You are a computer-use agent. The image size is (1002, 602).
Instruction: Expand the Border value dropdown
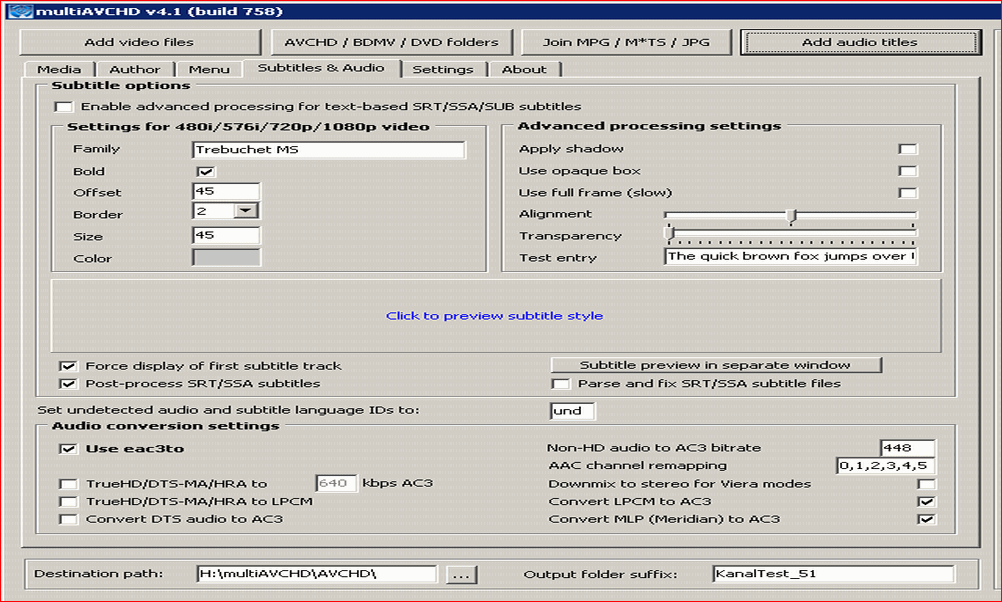coord(245,211)
